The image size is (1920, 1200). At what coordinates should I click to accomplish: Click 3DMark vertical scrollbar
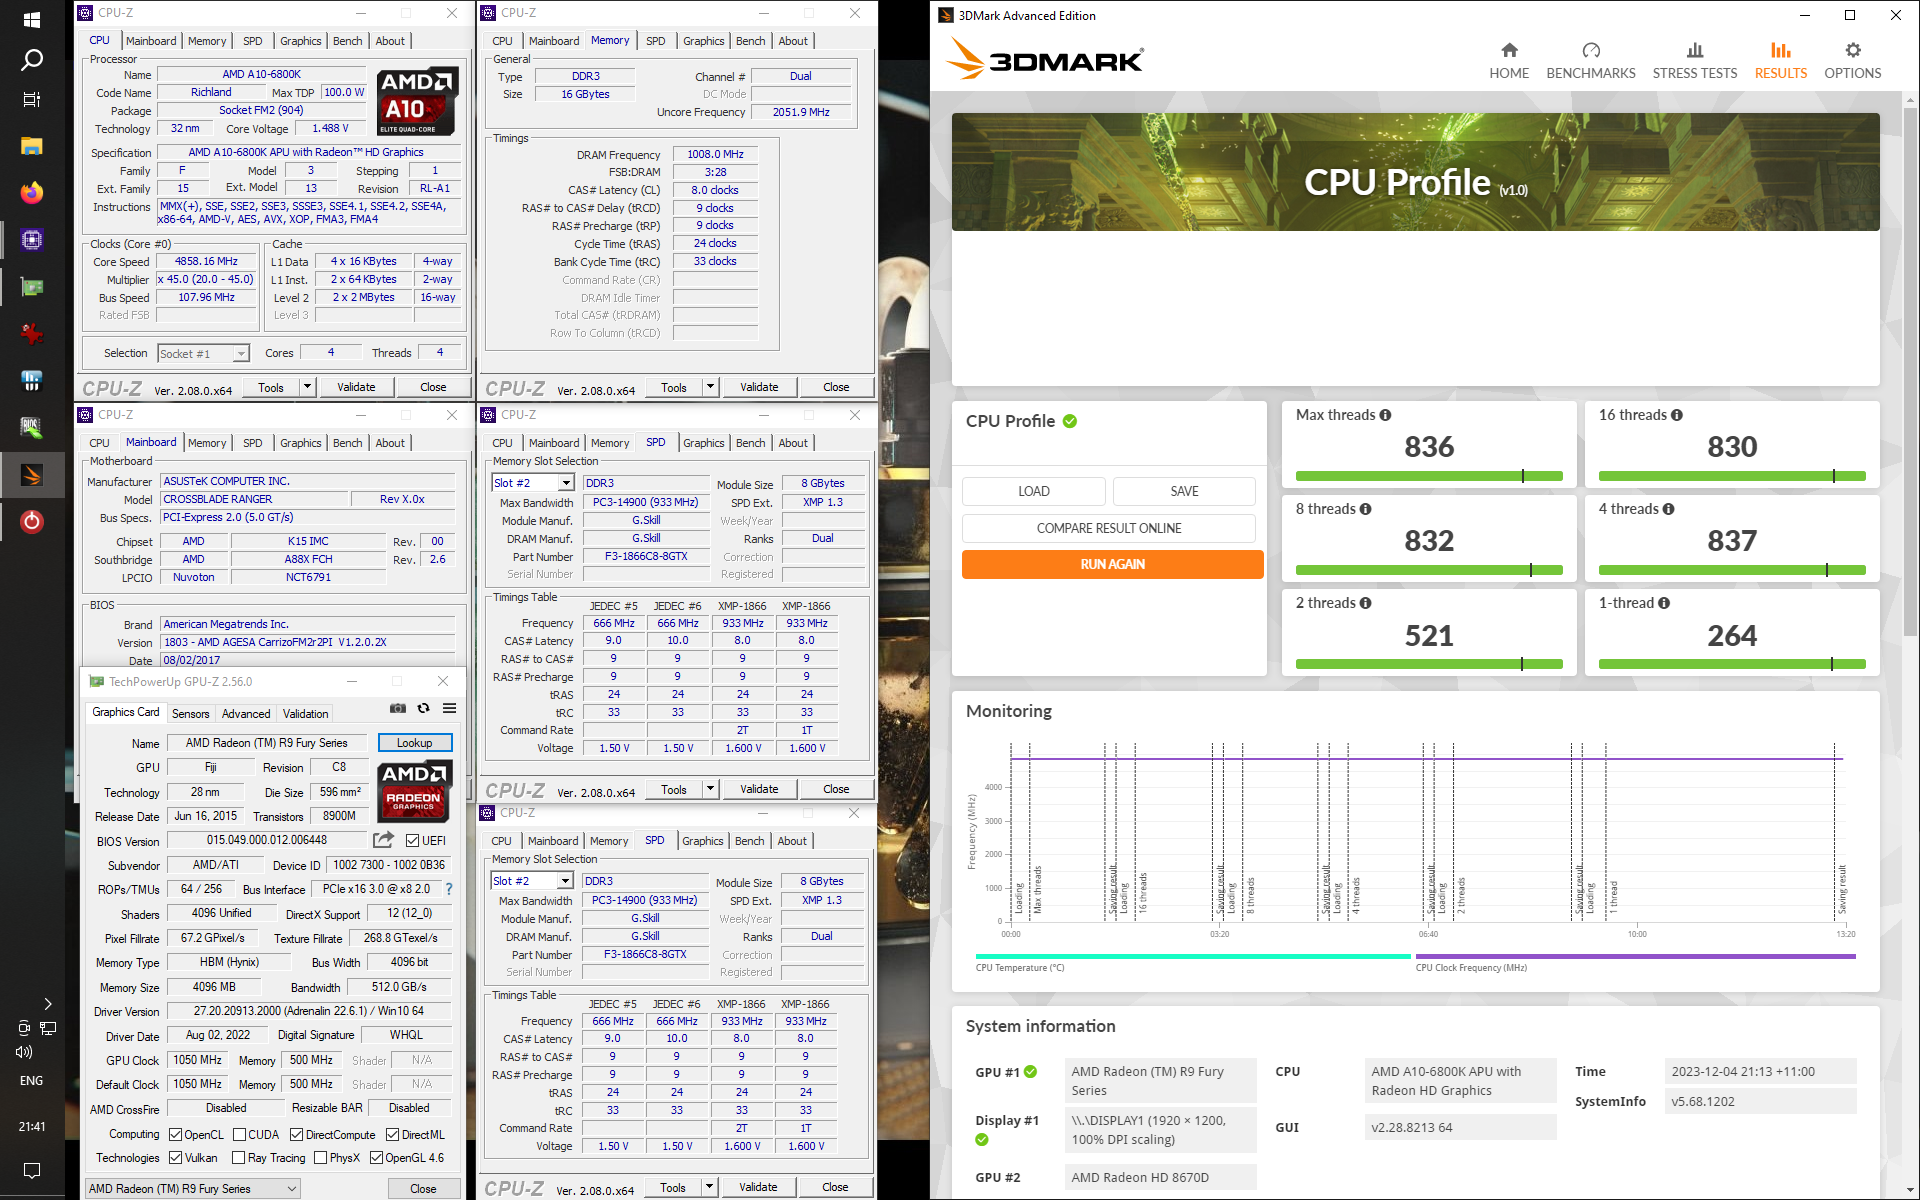tap(1910, 370)
